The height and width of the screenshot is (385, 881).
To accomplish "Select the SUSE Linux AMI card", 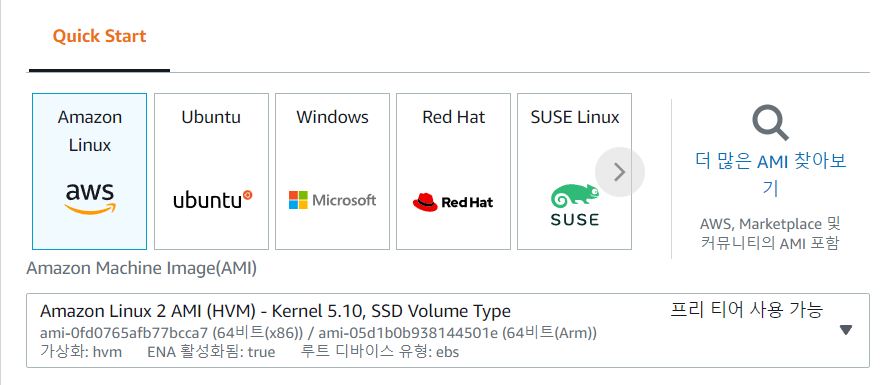I will click(x=574, y=171).
